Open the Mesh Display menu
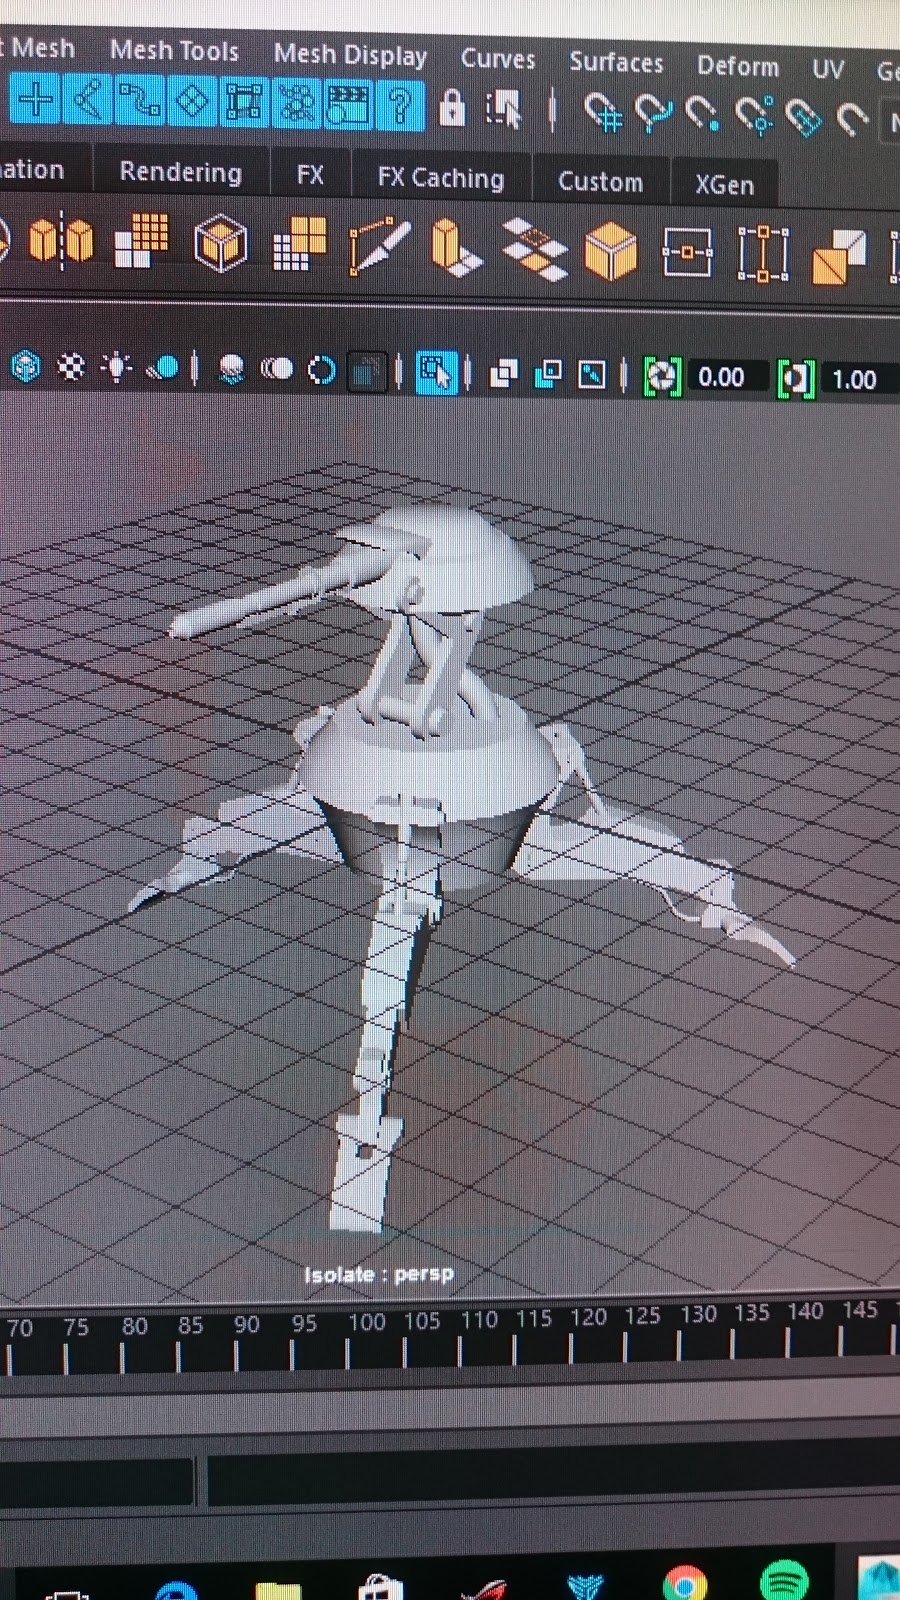The image size is (900, 1600). tap(350, 54)
